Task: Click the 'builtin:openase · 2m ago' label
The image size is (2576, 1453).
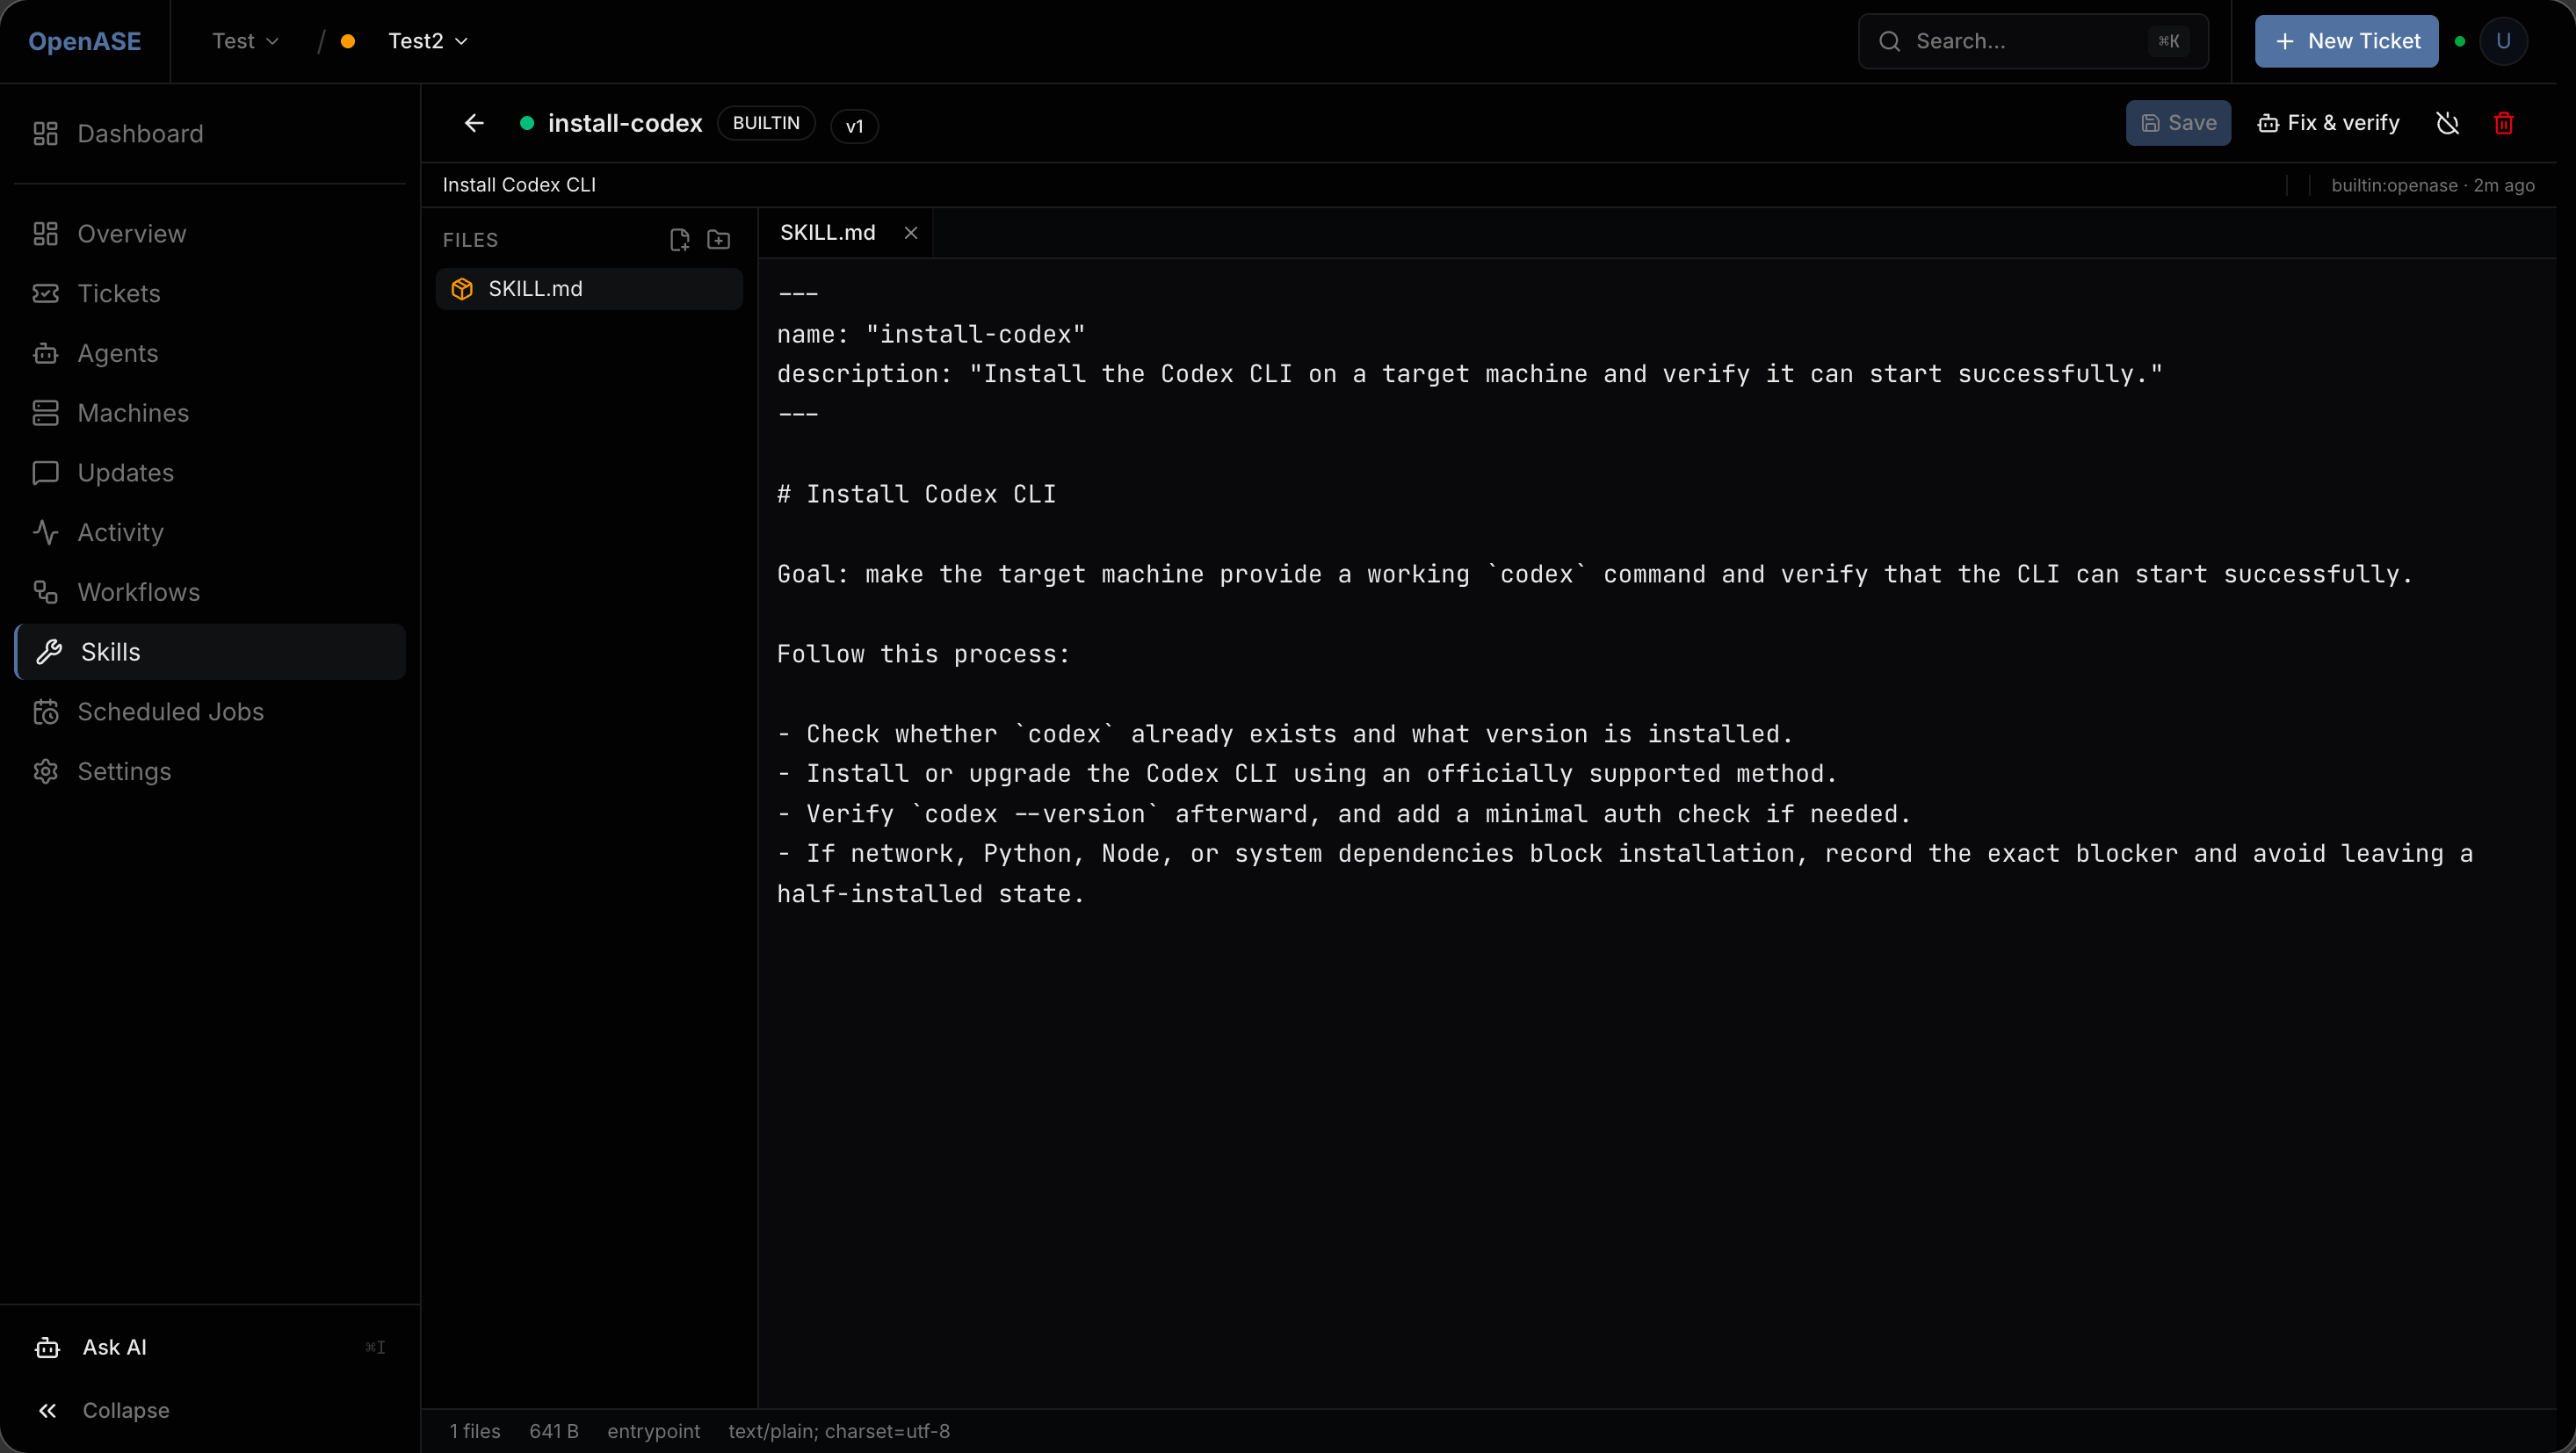Action: coord(2432,185)
